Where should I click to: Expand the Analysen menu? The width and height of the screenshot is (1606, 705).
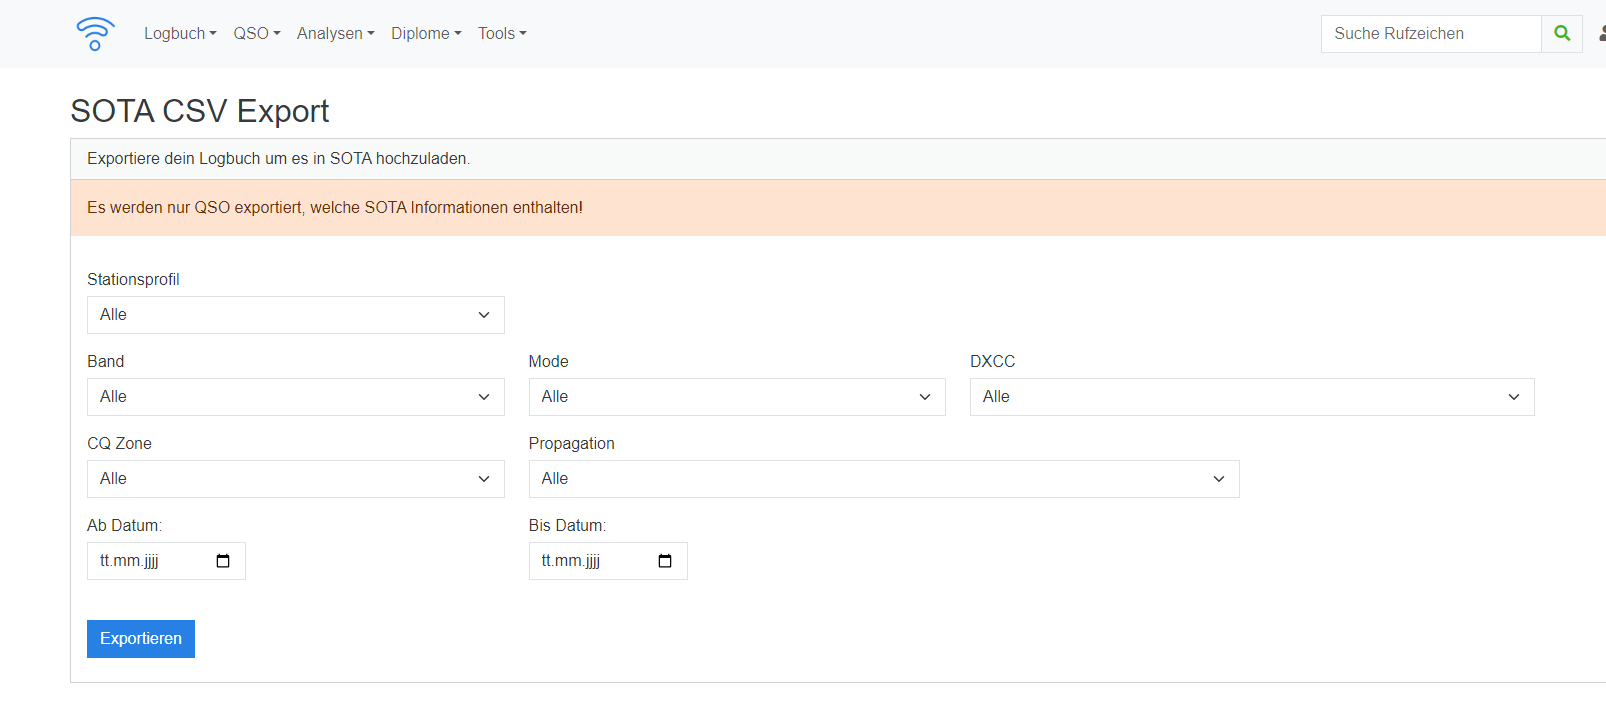[335, 34]
